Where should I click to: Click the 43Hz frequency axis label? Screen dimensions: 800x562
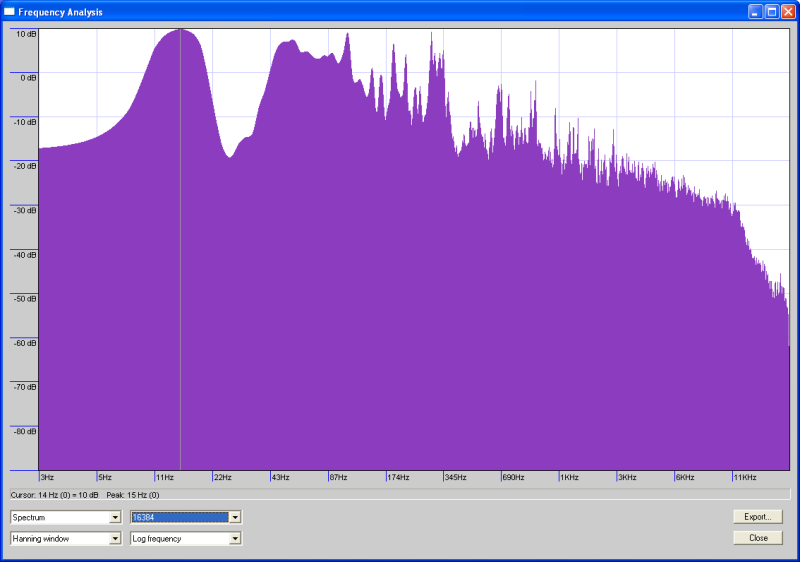coord(281,478)
